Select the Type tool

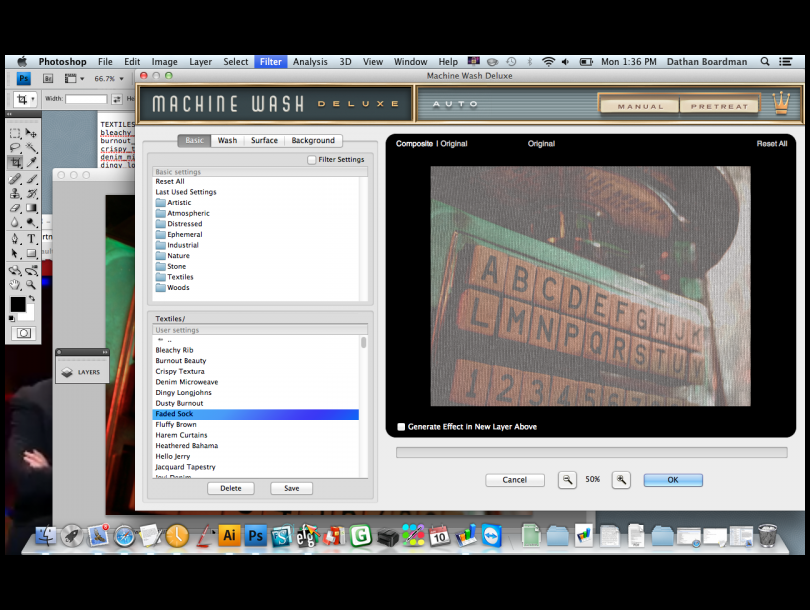point(32,239)
